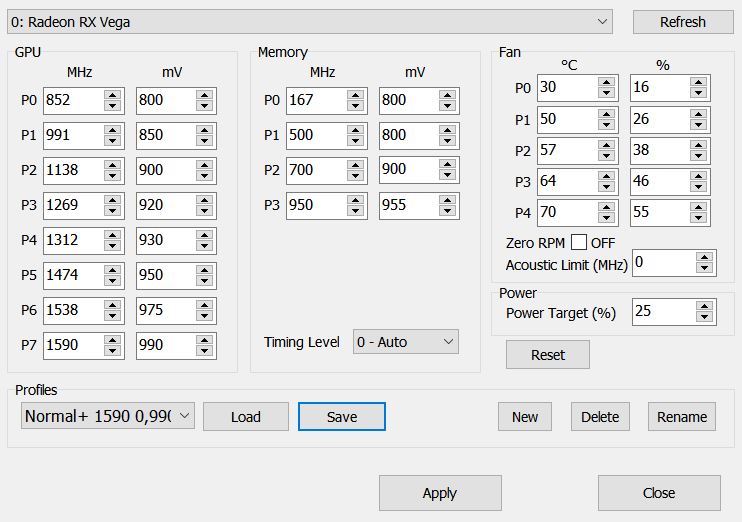Increase Acoustic Limit value with up arrow
The image size is (742, 522).
coord(705,257)
